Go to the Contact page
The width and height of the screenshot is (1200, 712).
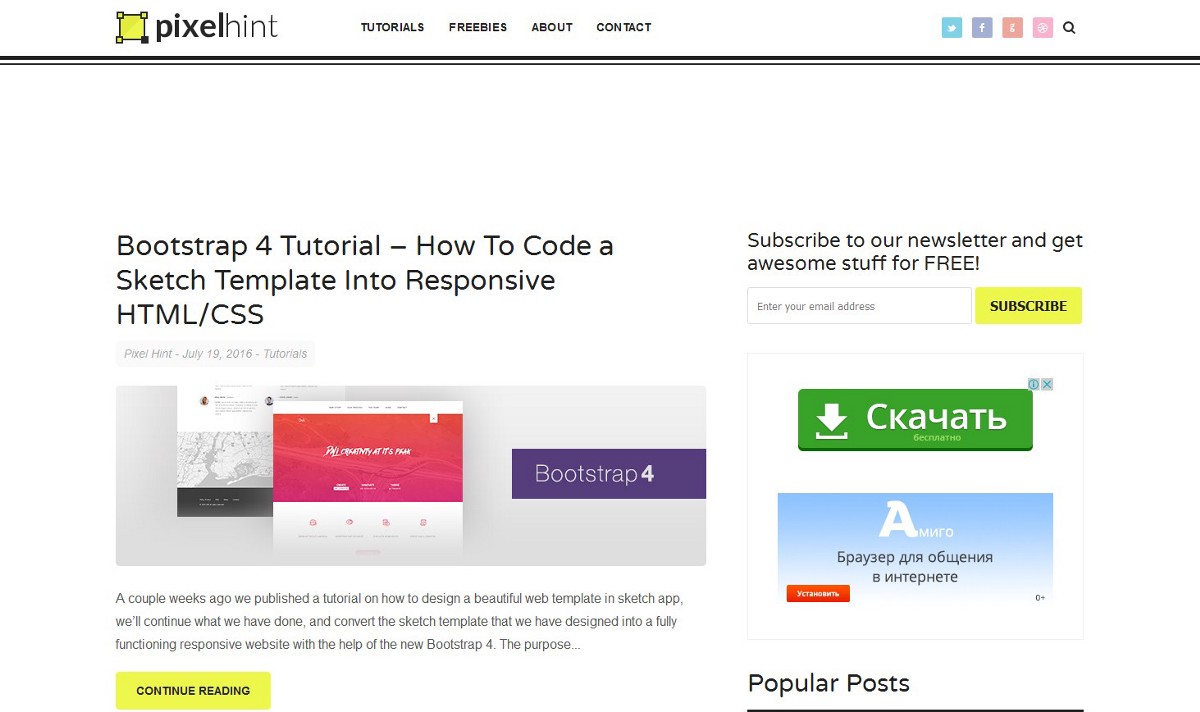[x=624, y=27]
